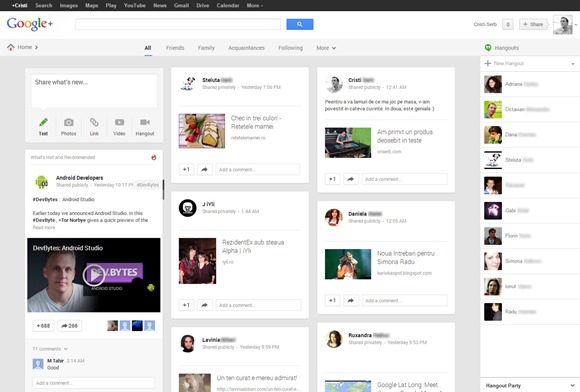Click the flame icon in What's Hot header
Viewport: 580px width, 392px height.
(154, 158)
